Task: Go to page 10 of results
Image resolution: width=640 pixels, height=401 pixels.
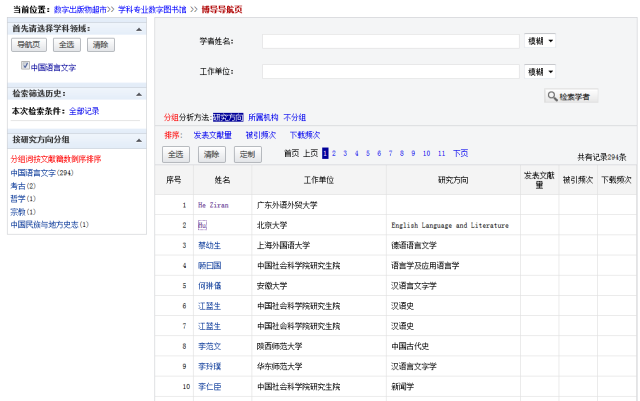Action: click(427, 153)
